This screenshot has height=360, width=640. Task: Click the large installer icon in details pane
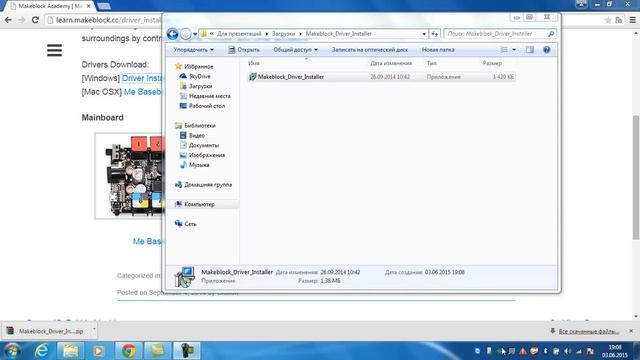[x=184, y=277]
